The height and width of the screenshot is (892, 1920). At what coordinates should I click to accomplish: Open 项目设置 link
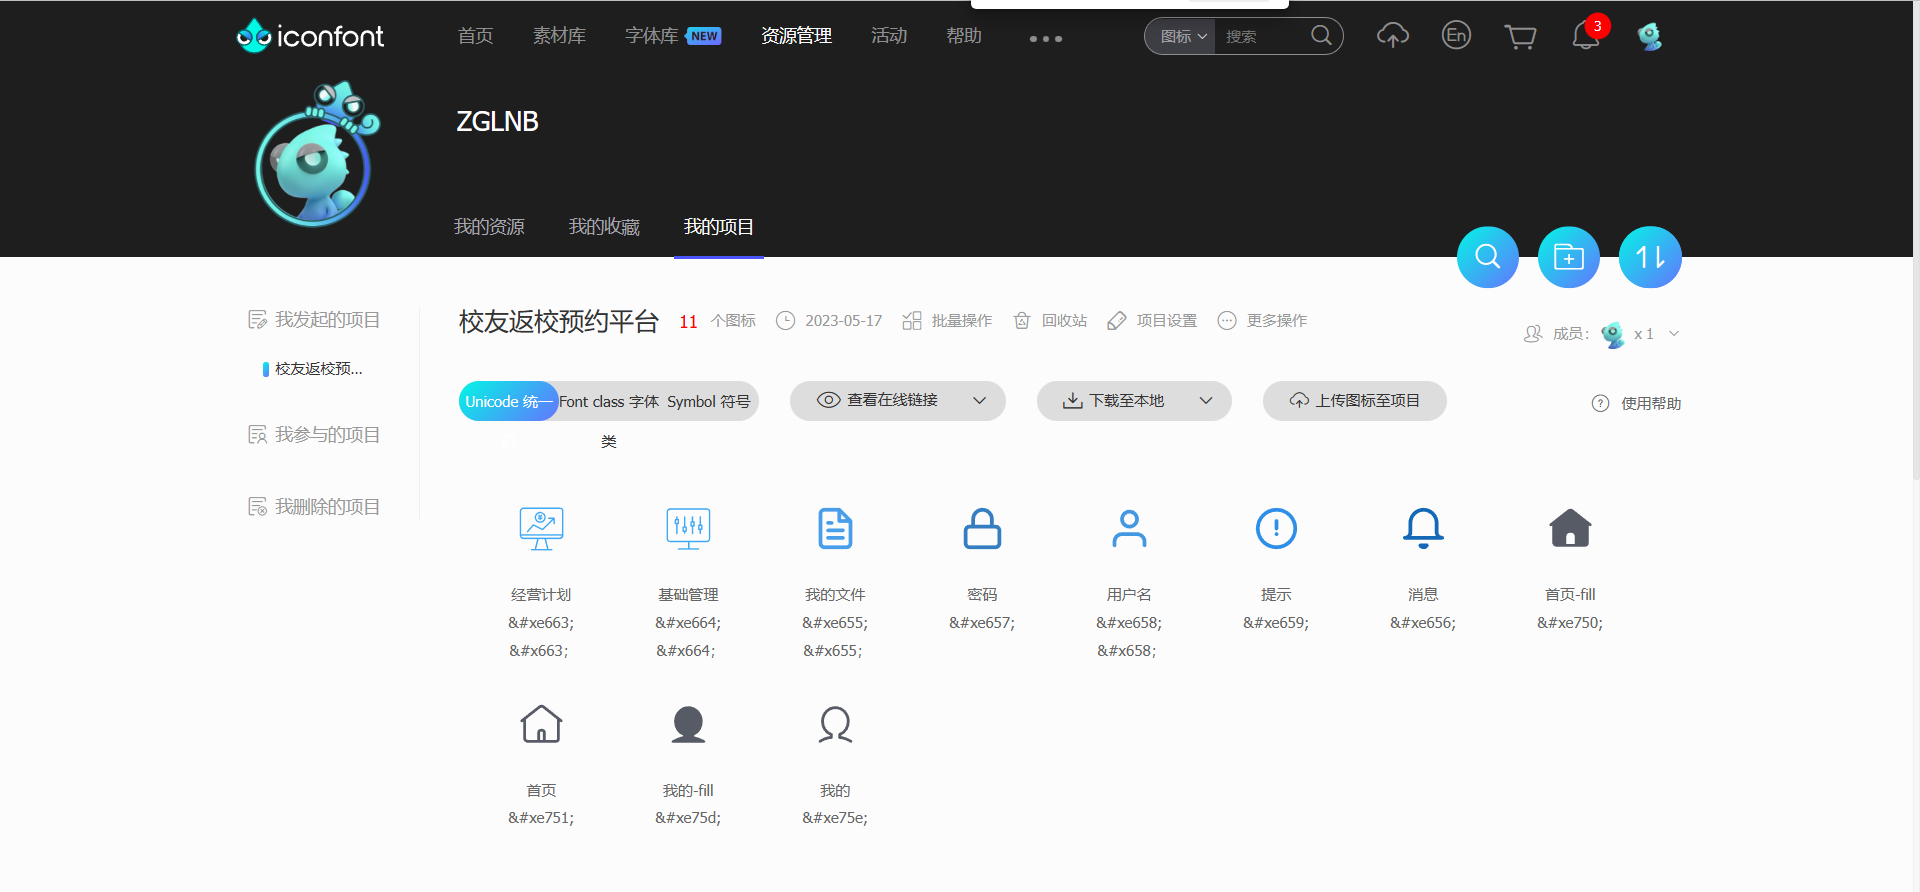[1153, 321]
